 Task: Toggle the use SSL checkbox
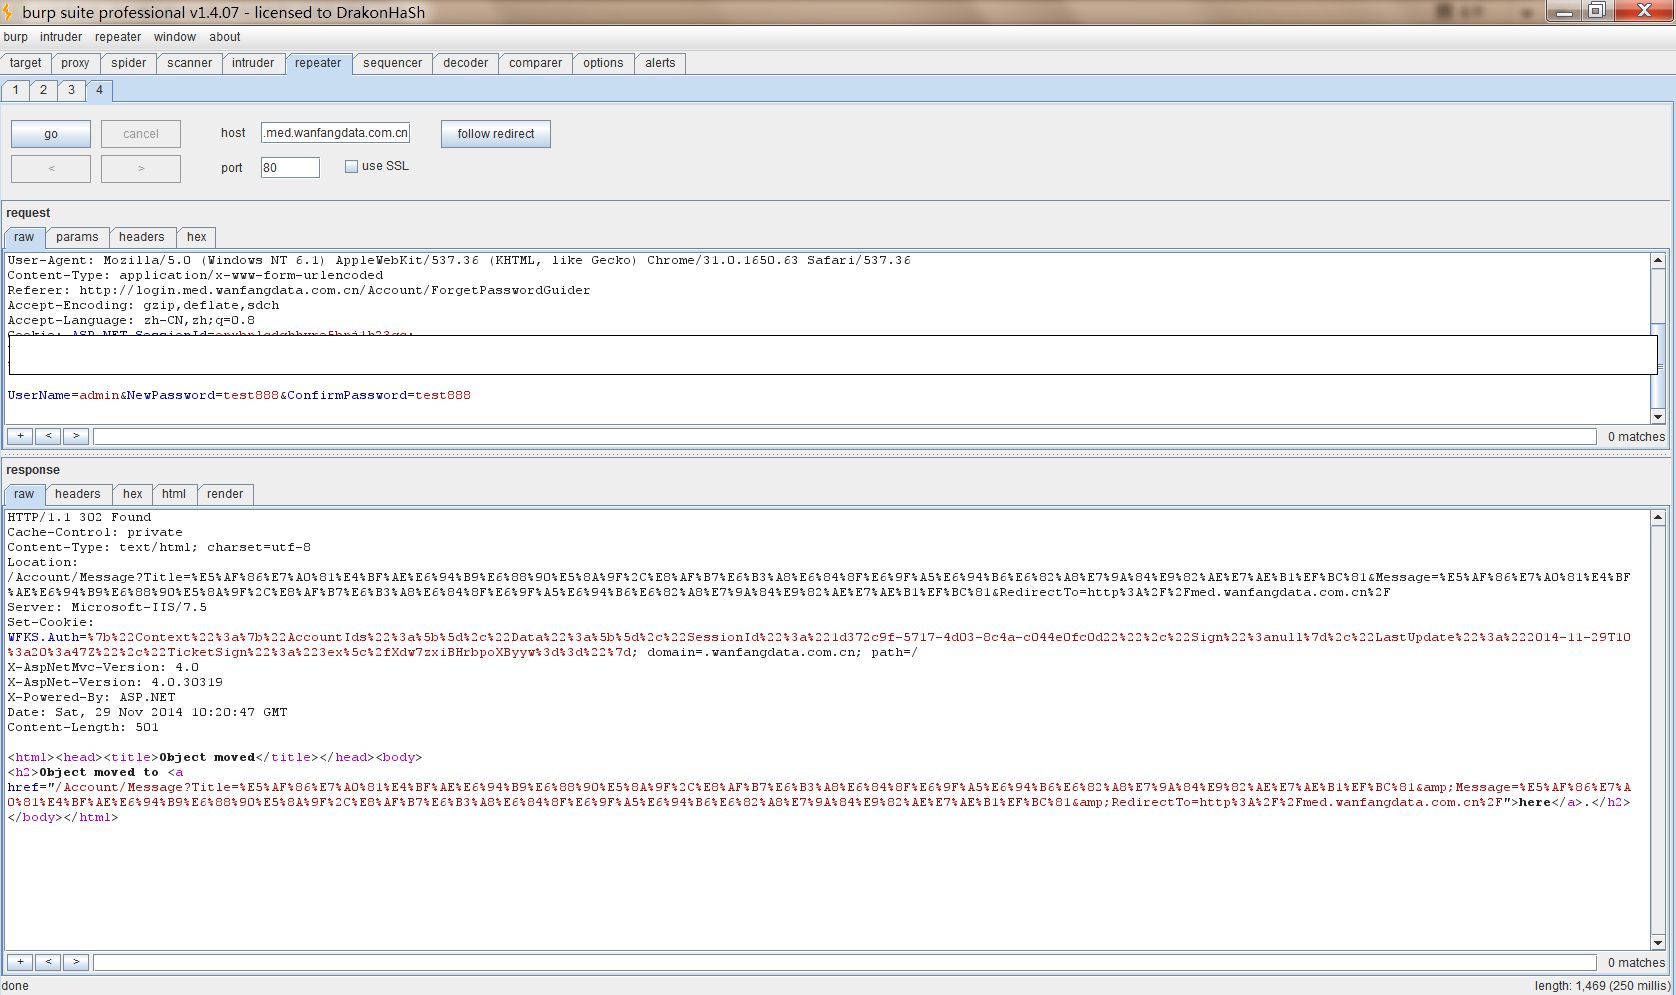click(x=351, y=167)
